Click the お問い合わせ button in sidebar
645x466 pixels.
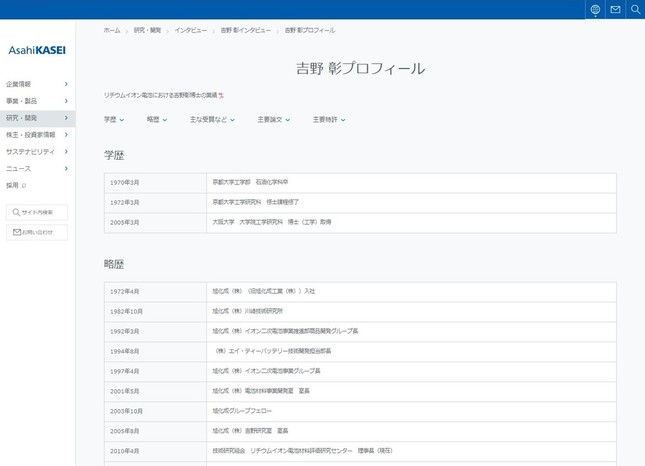[x=37, y=232]
